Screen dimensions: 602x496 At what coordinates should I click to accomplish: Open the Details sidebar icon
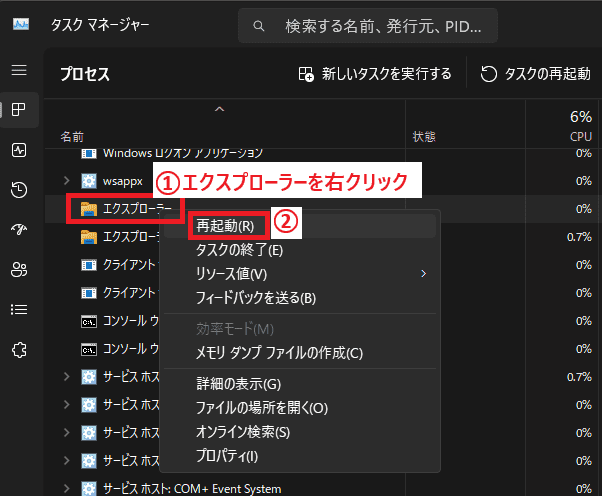click(x=19, y=310)
